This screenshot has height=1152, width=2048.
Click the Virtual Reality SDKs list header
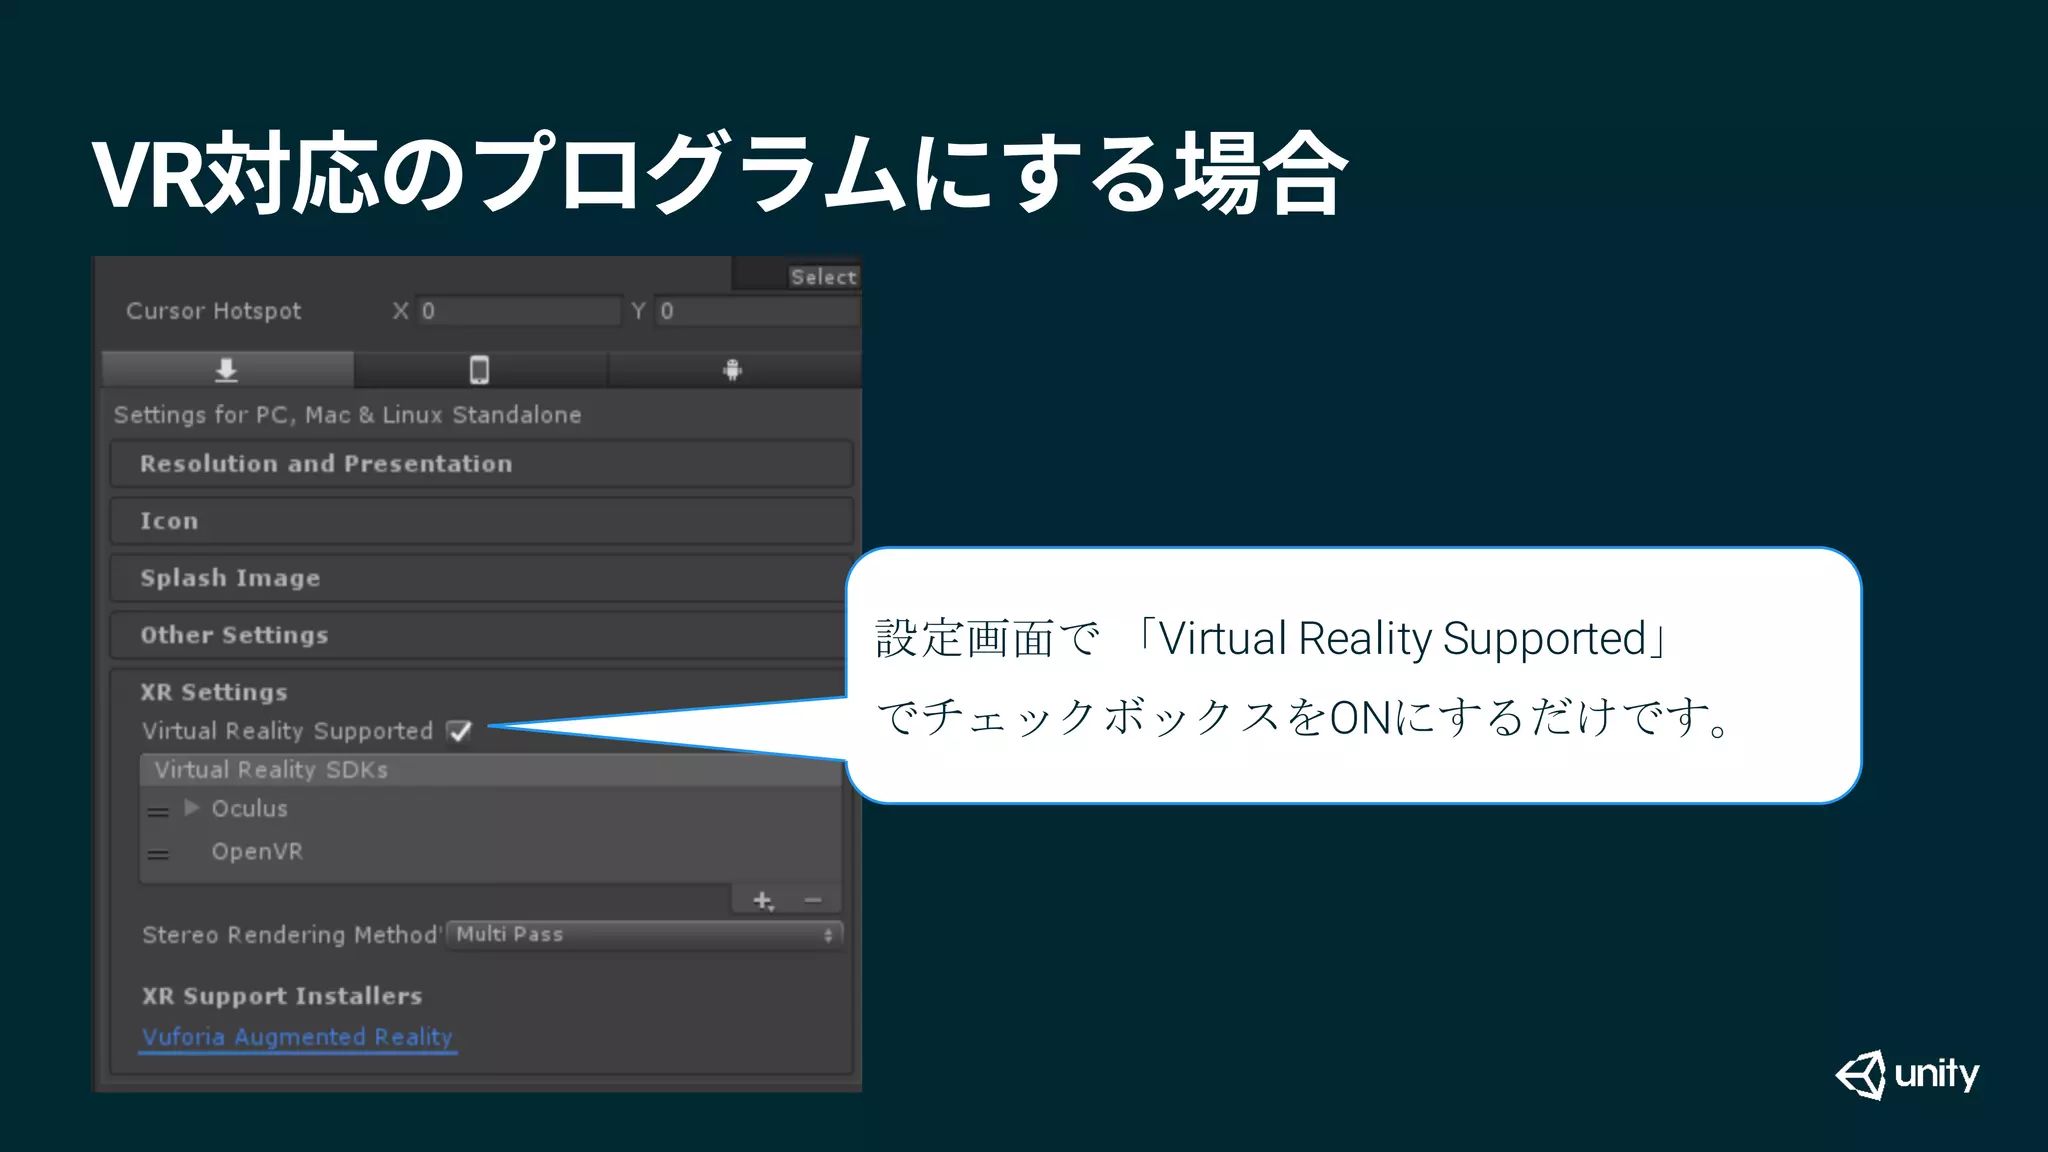491,770
